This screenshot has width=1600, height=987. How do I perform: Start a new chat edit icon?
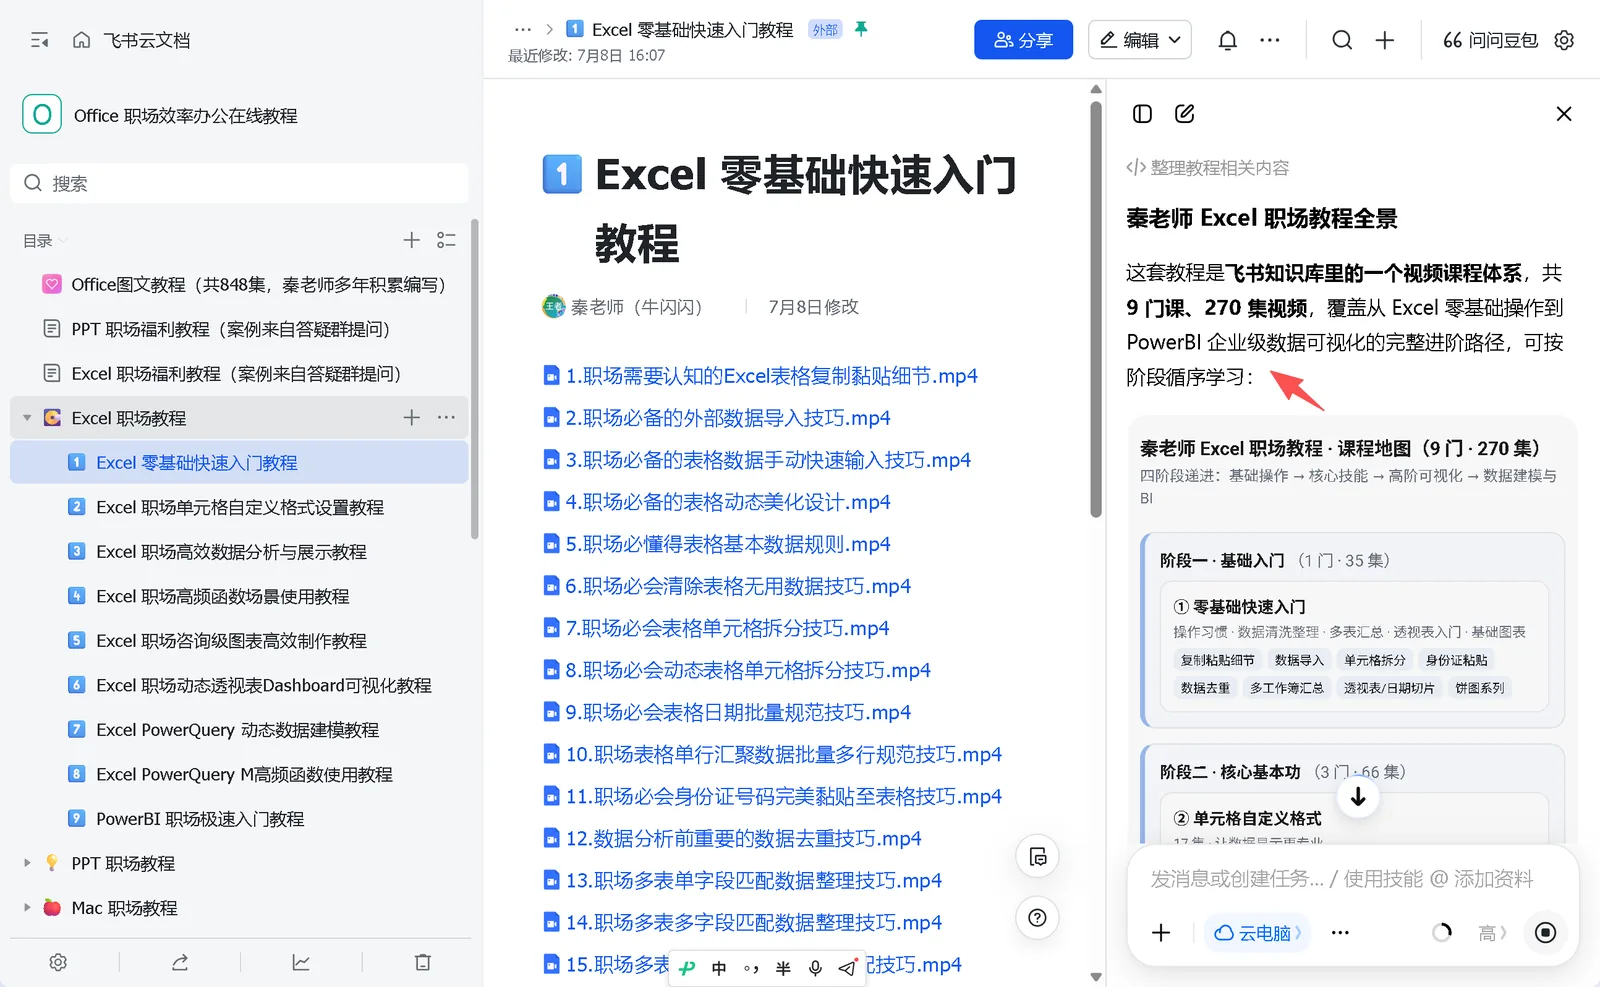pyautogui.click(x=1185, y=114)
